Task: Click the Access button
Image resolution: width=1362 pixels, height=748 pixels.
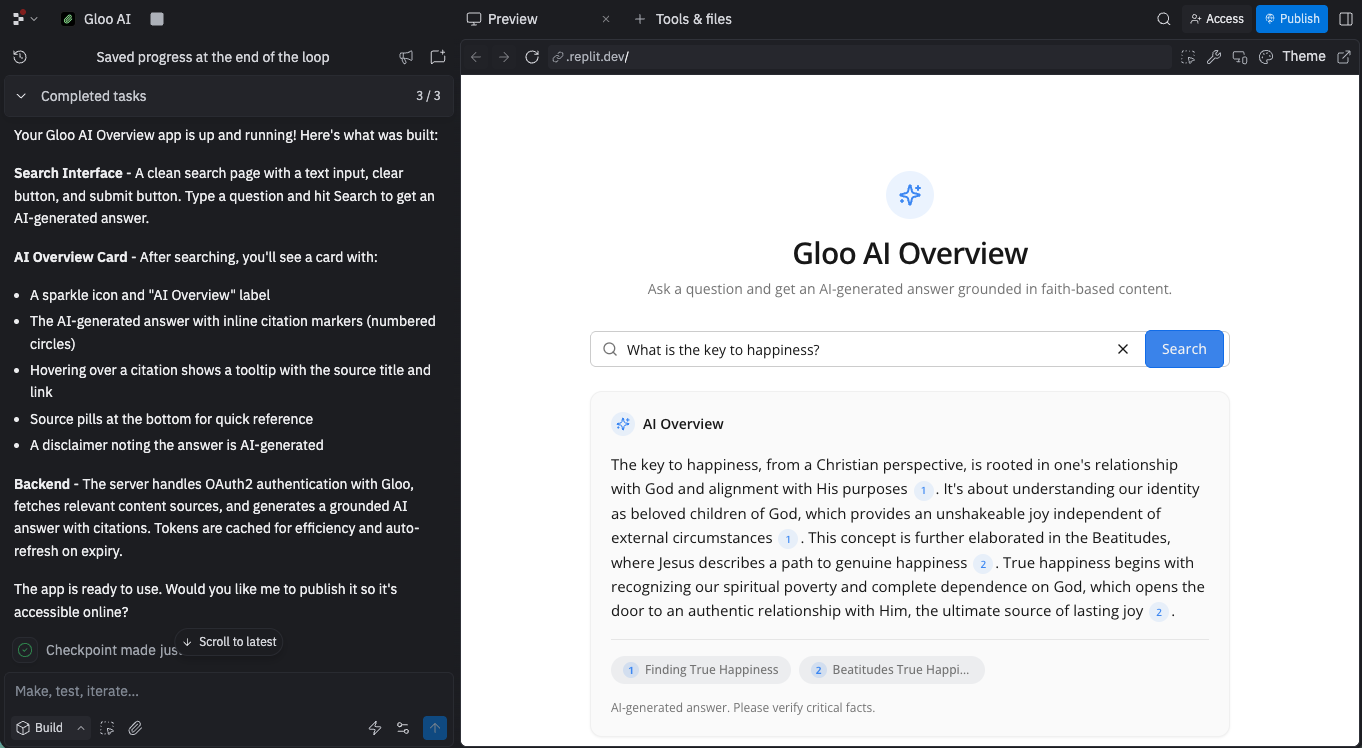Action: 1216,19
